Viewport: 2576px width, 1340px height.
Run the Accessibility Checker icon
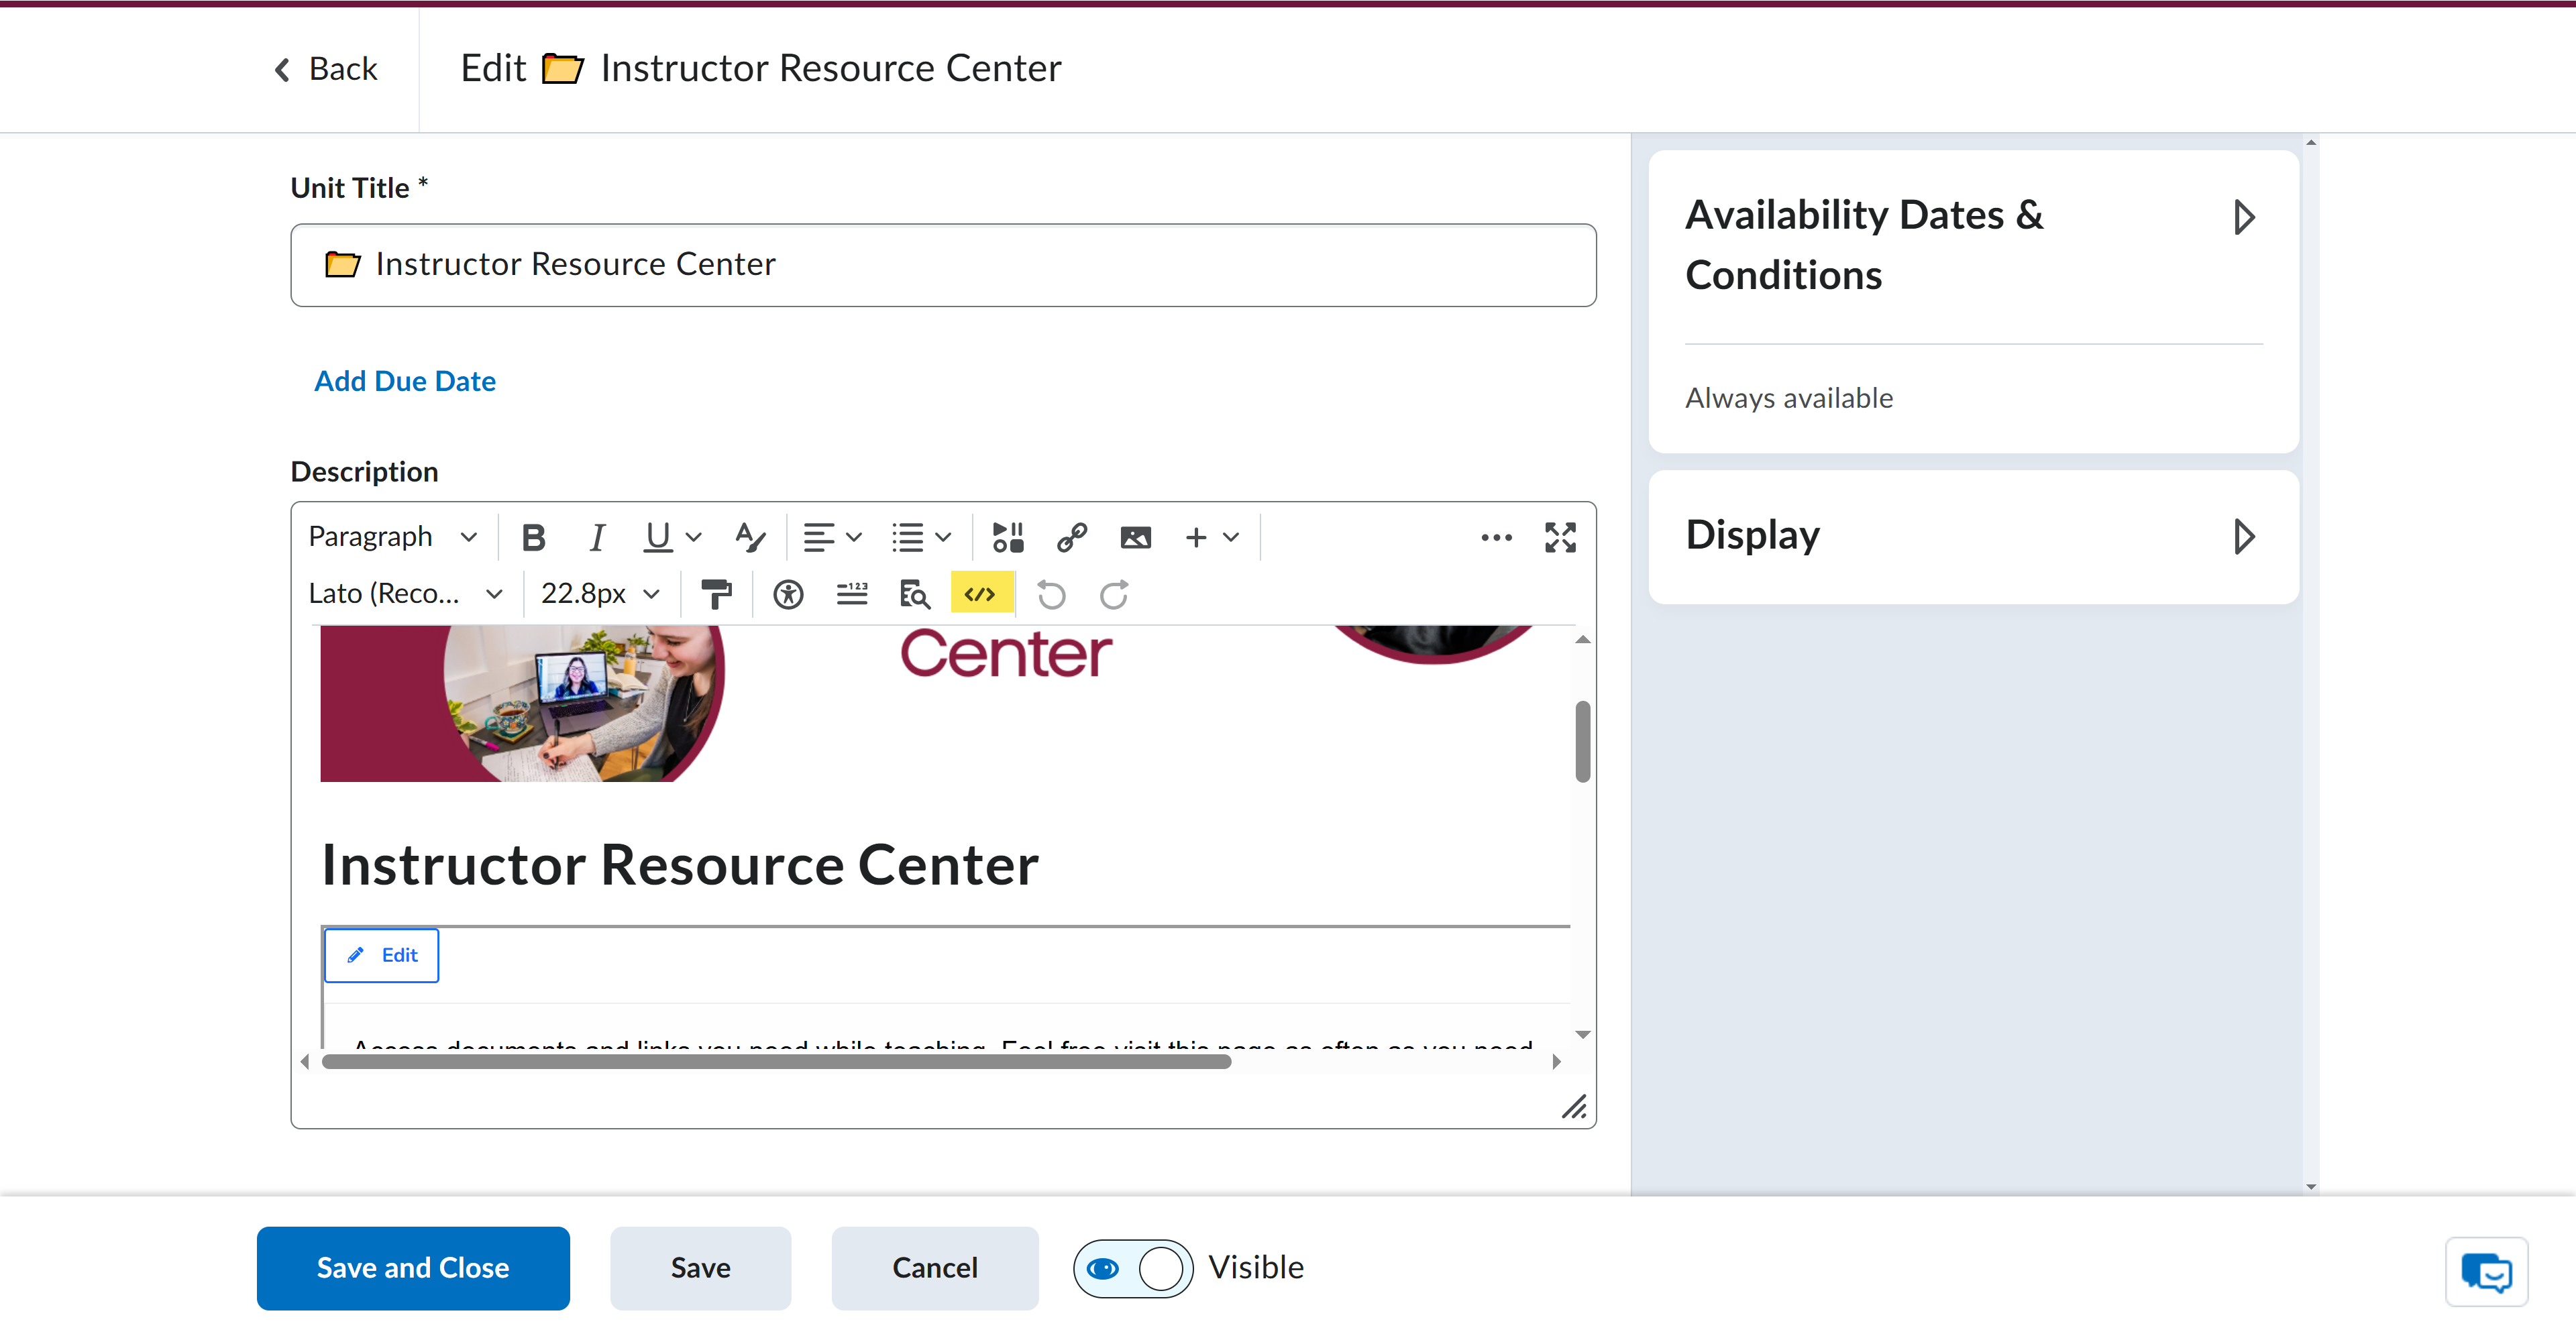click(788, 595)
